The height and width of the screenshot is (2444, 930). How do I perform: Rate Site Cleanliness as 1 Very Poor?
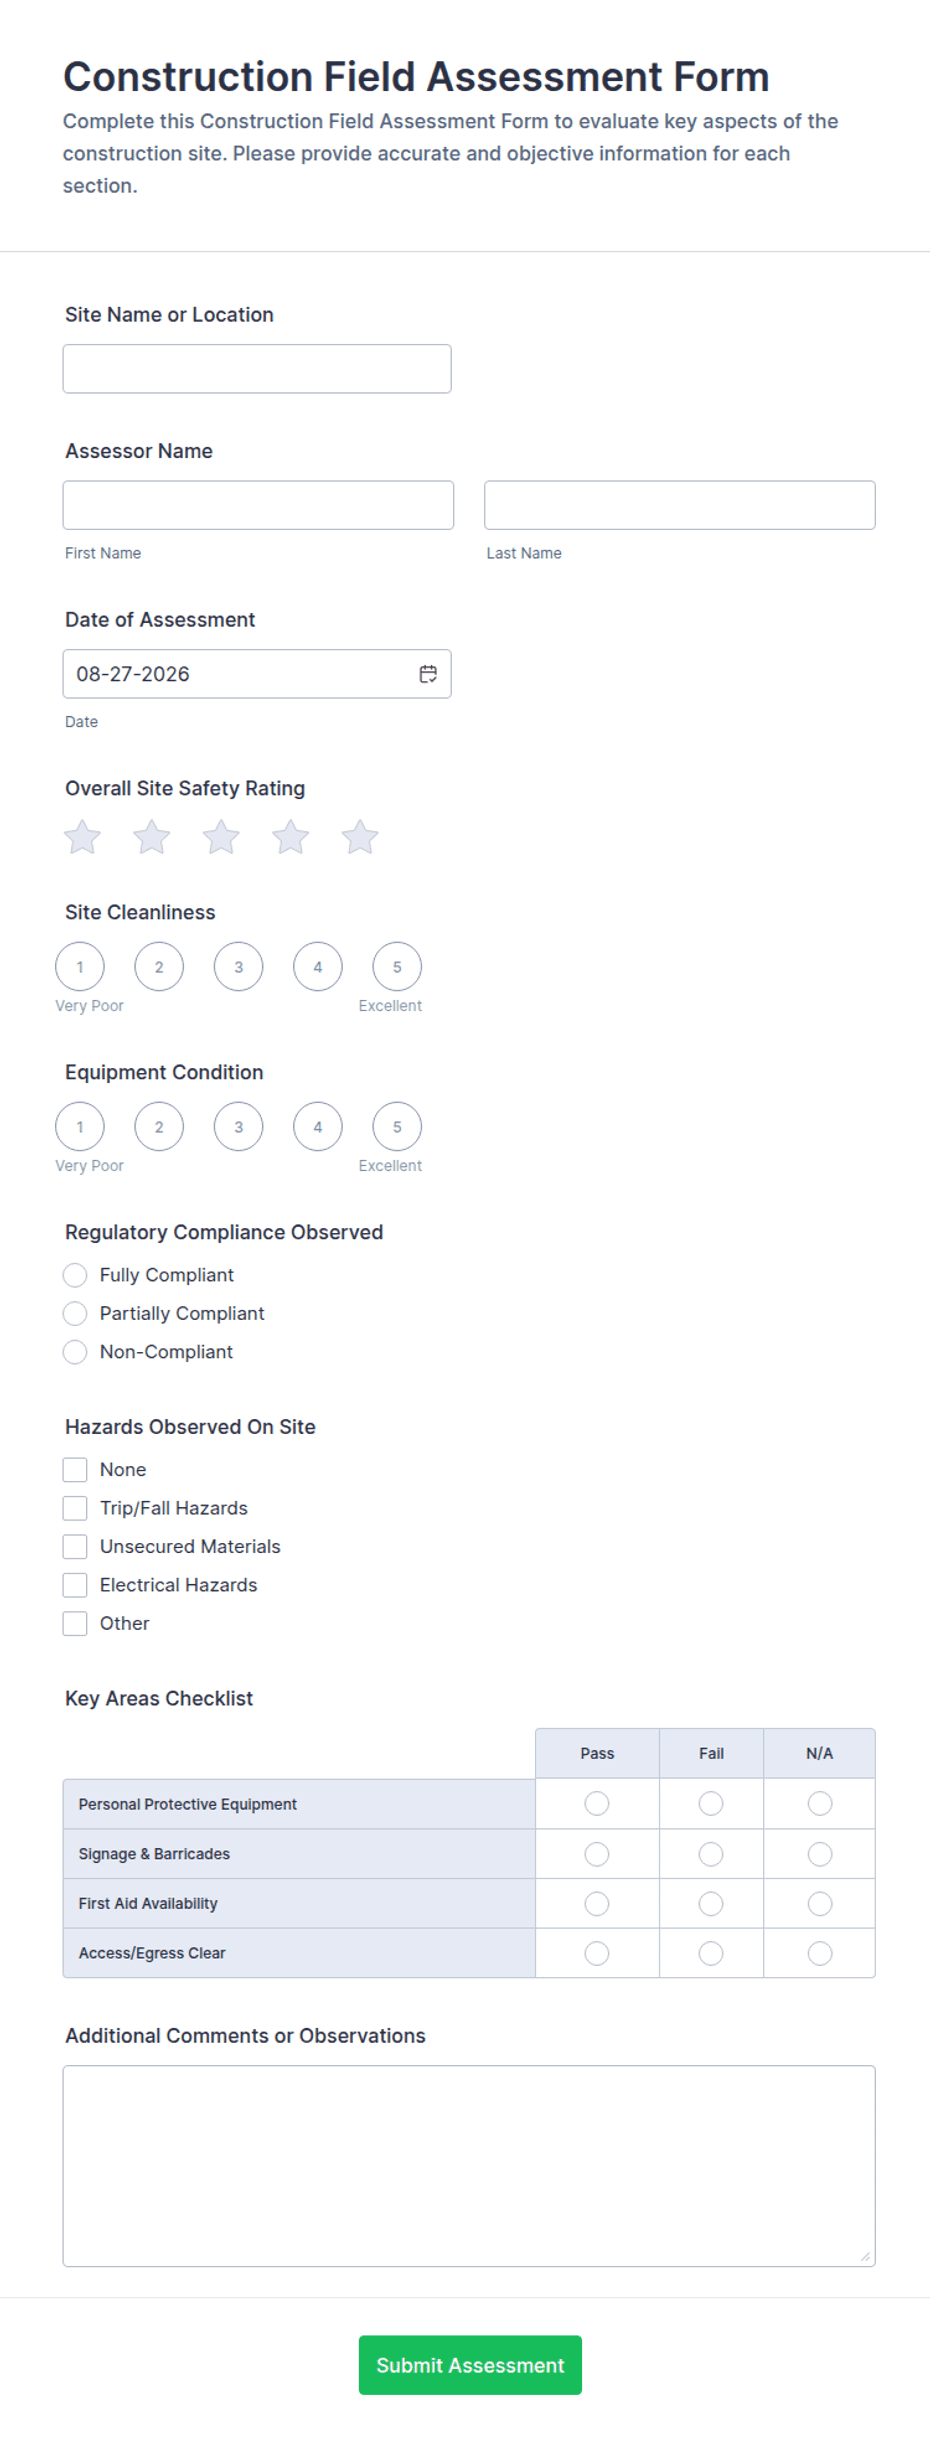pyautogui.click(x=80, y=967)
